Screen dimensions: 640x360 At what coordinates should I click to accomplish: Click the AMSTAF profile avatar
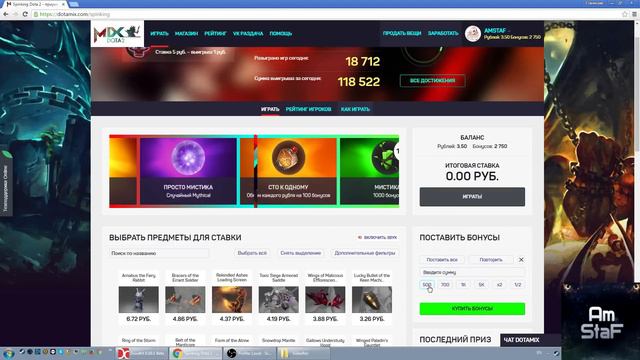pos(473,33)
